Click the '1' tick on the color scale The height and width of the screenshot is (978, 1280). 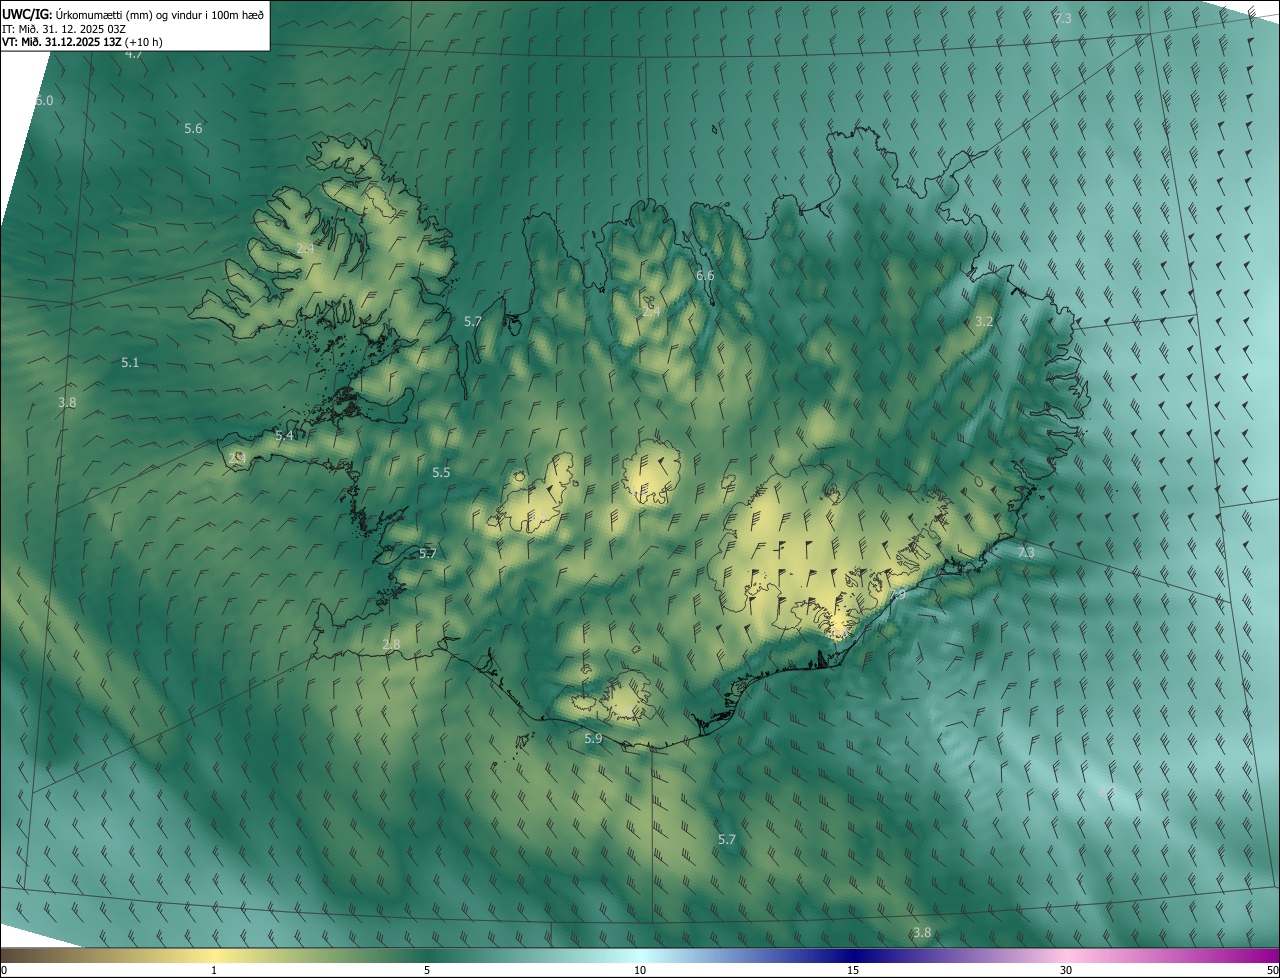coord(214,970)
